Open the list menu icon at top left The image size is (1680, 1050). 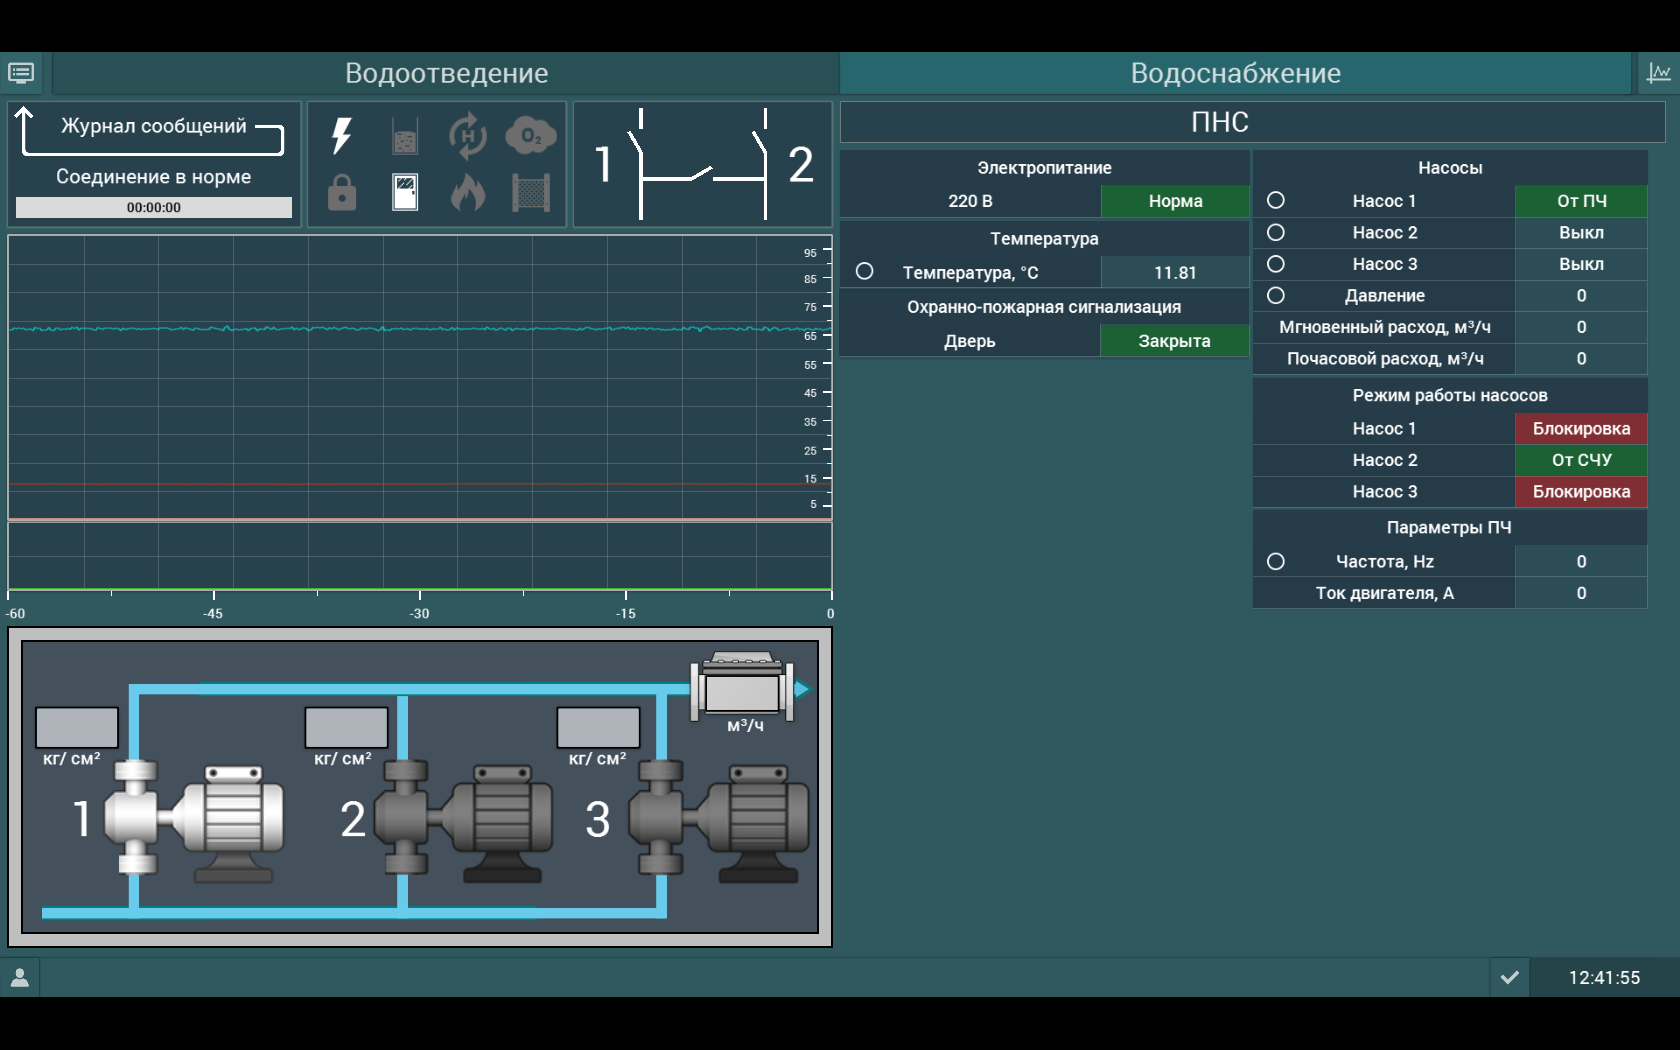click(21, 73)
